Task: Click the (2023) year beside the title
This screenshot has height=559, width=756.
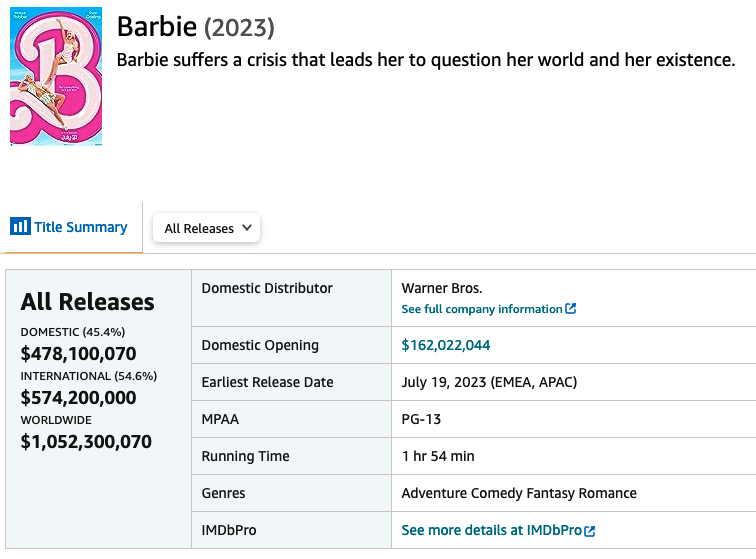Action: 239,27
